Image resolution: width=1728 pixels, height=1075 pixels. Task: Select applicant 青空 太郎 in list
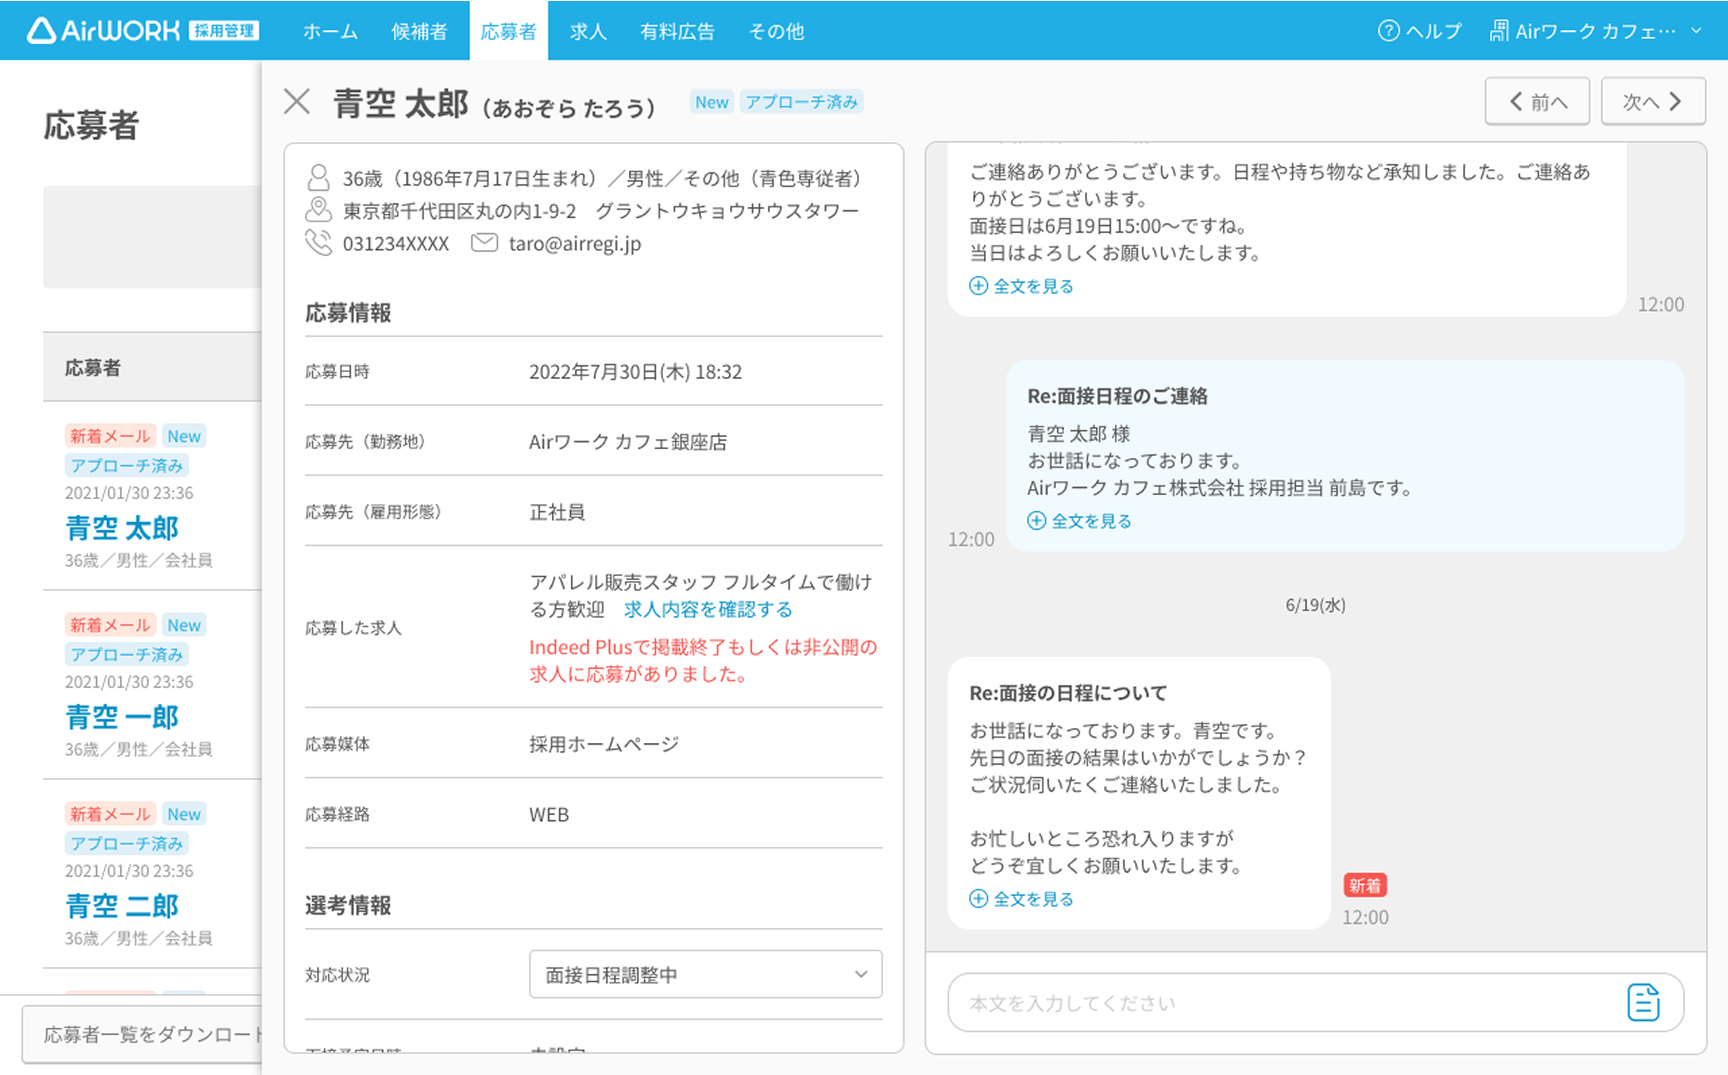point(122,528)
